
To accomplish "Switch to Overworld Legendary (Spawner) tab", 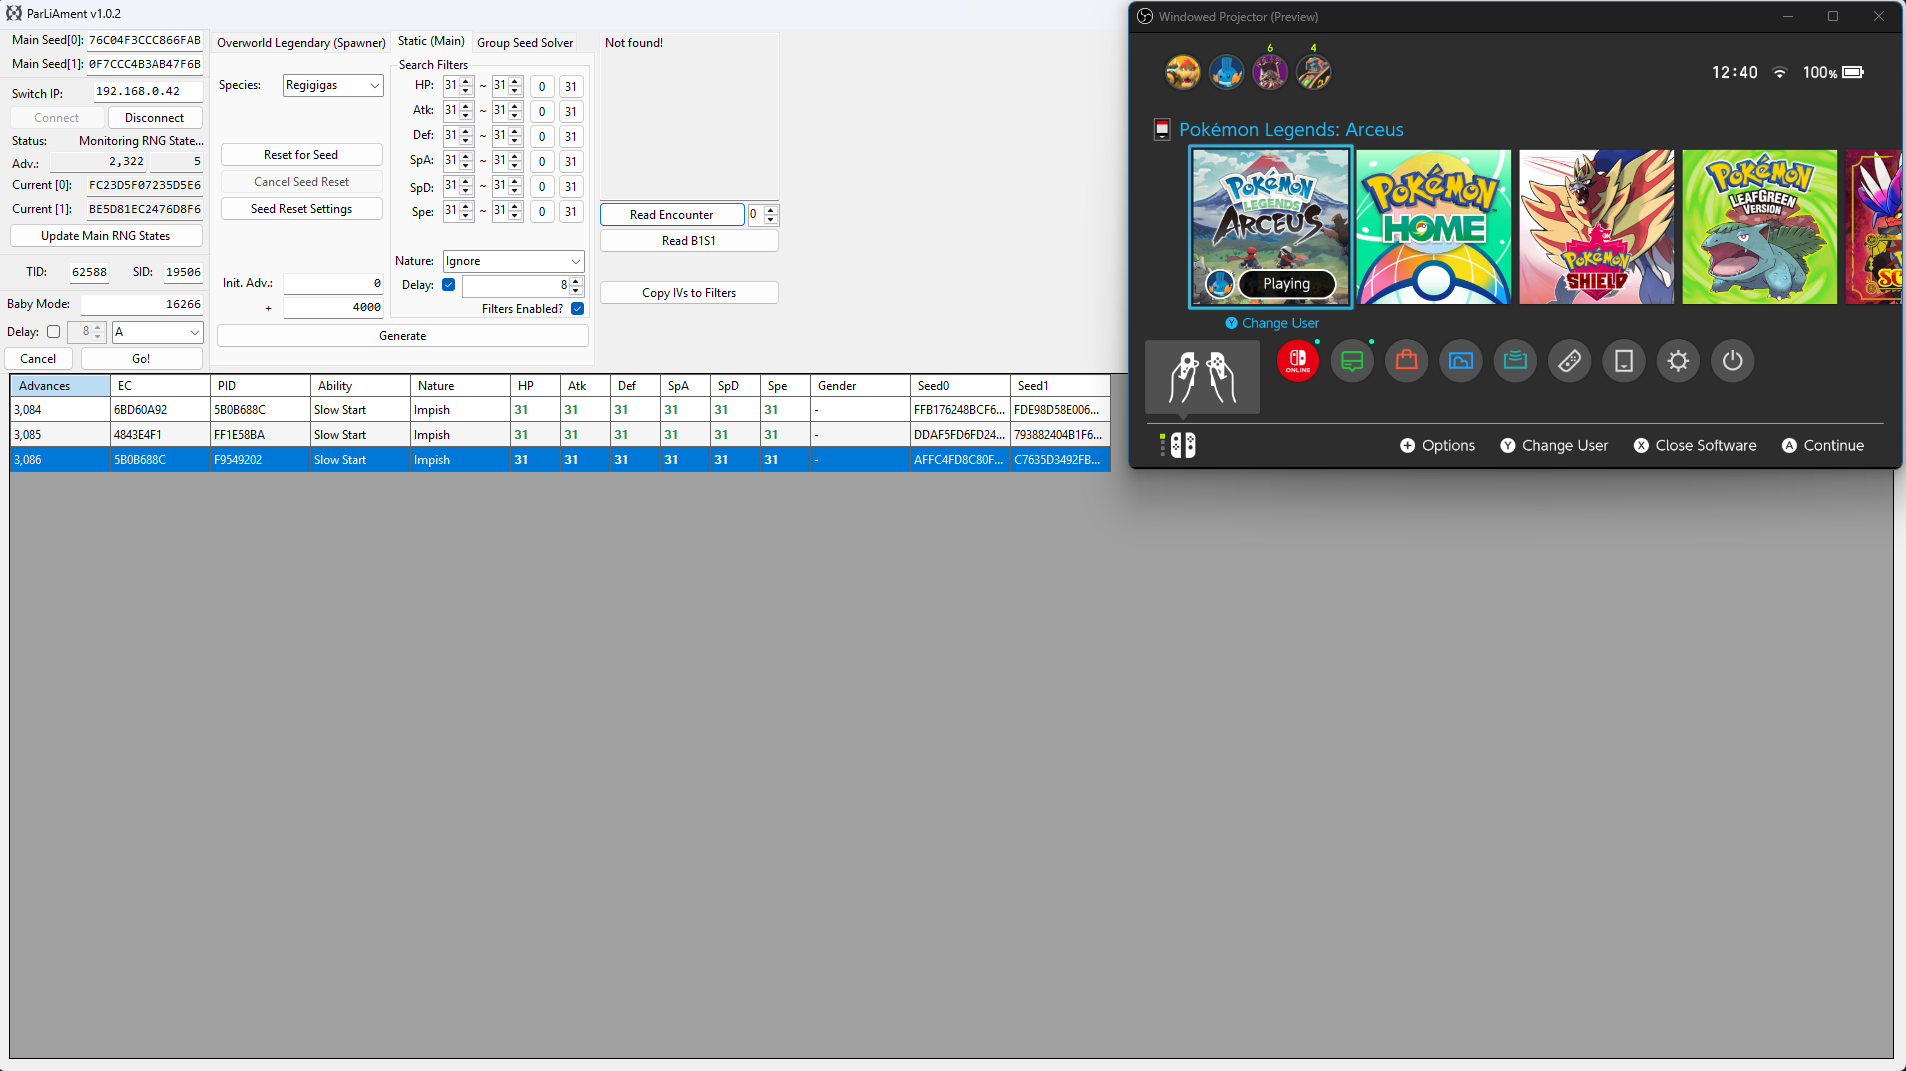I will point(301,43).
